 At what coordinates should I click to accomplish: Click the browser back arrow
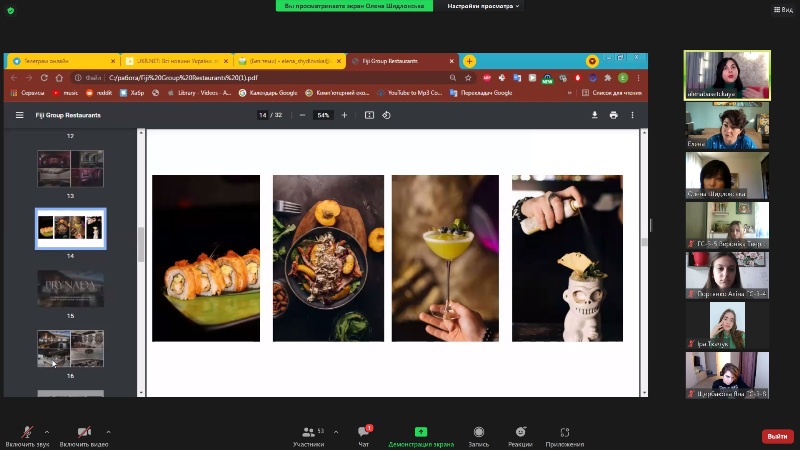(x=14, y=78)
